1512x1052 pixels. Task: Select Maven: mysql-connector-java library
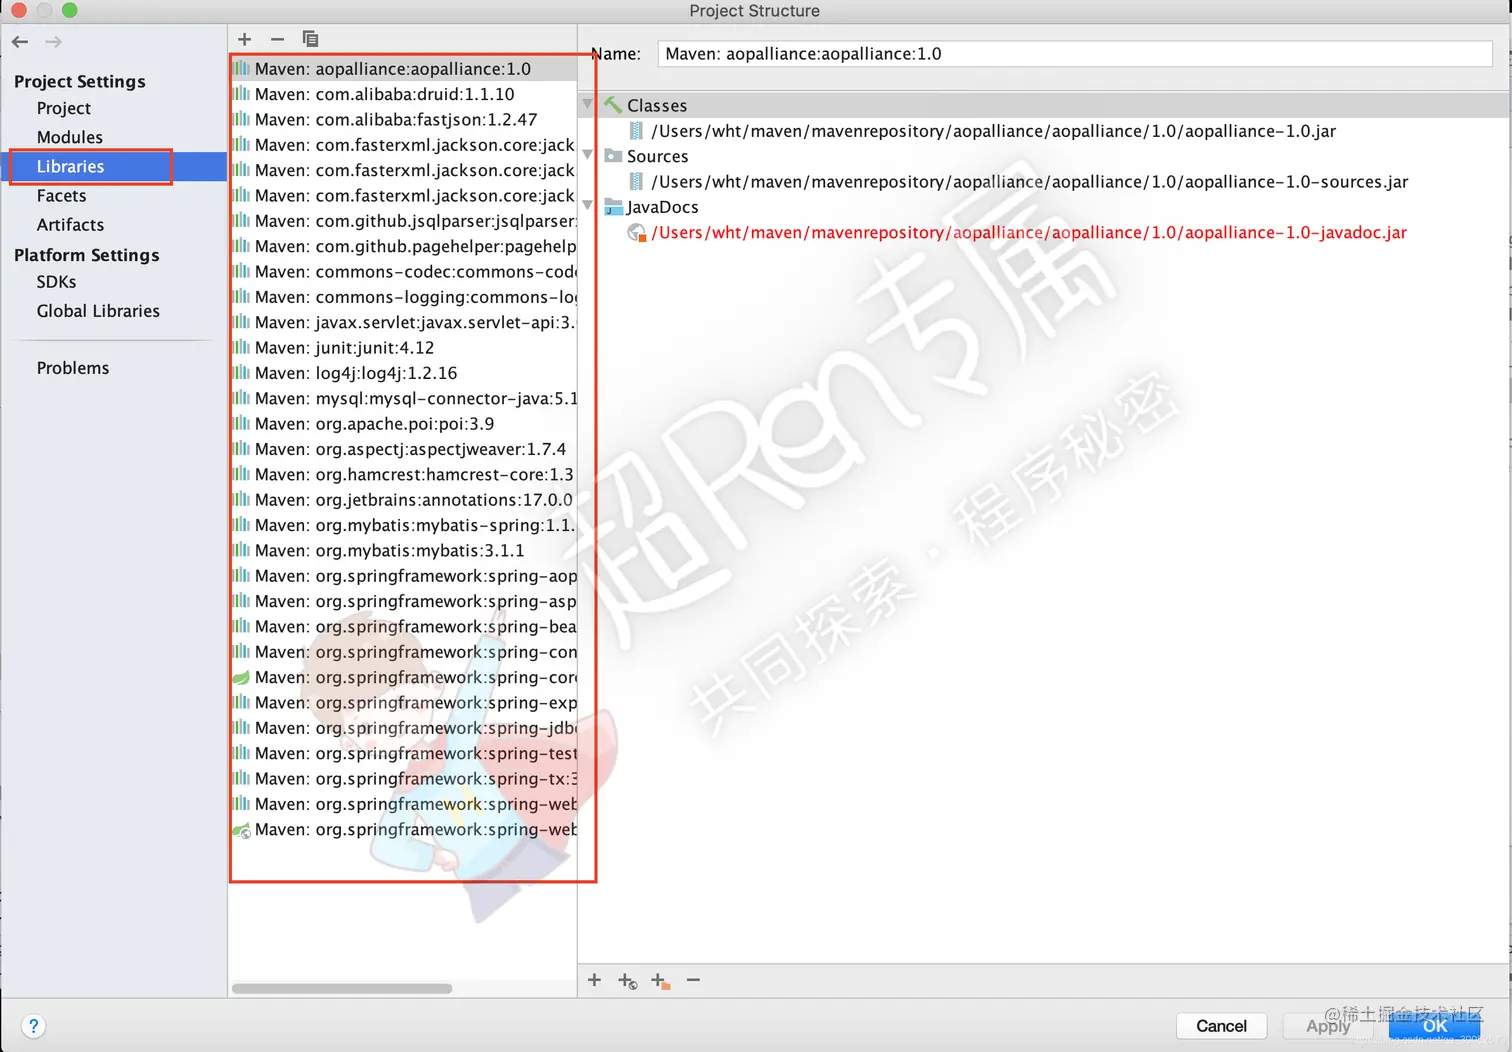404,398
